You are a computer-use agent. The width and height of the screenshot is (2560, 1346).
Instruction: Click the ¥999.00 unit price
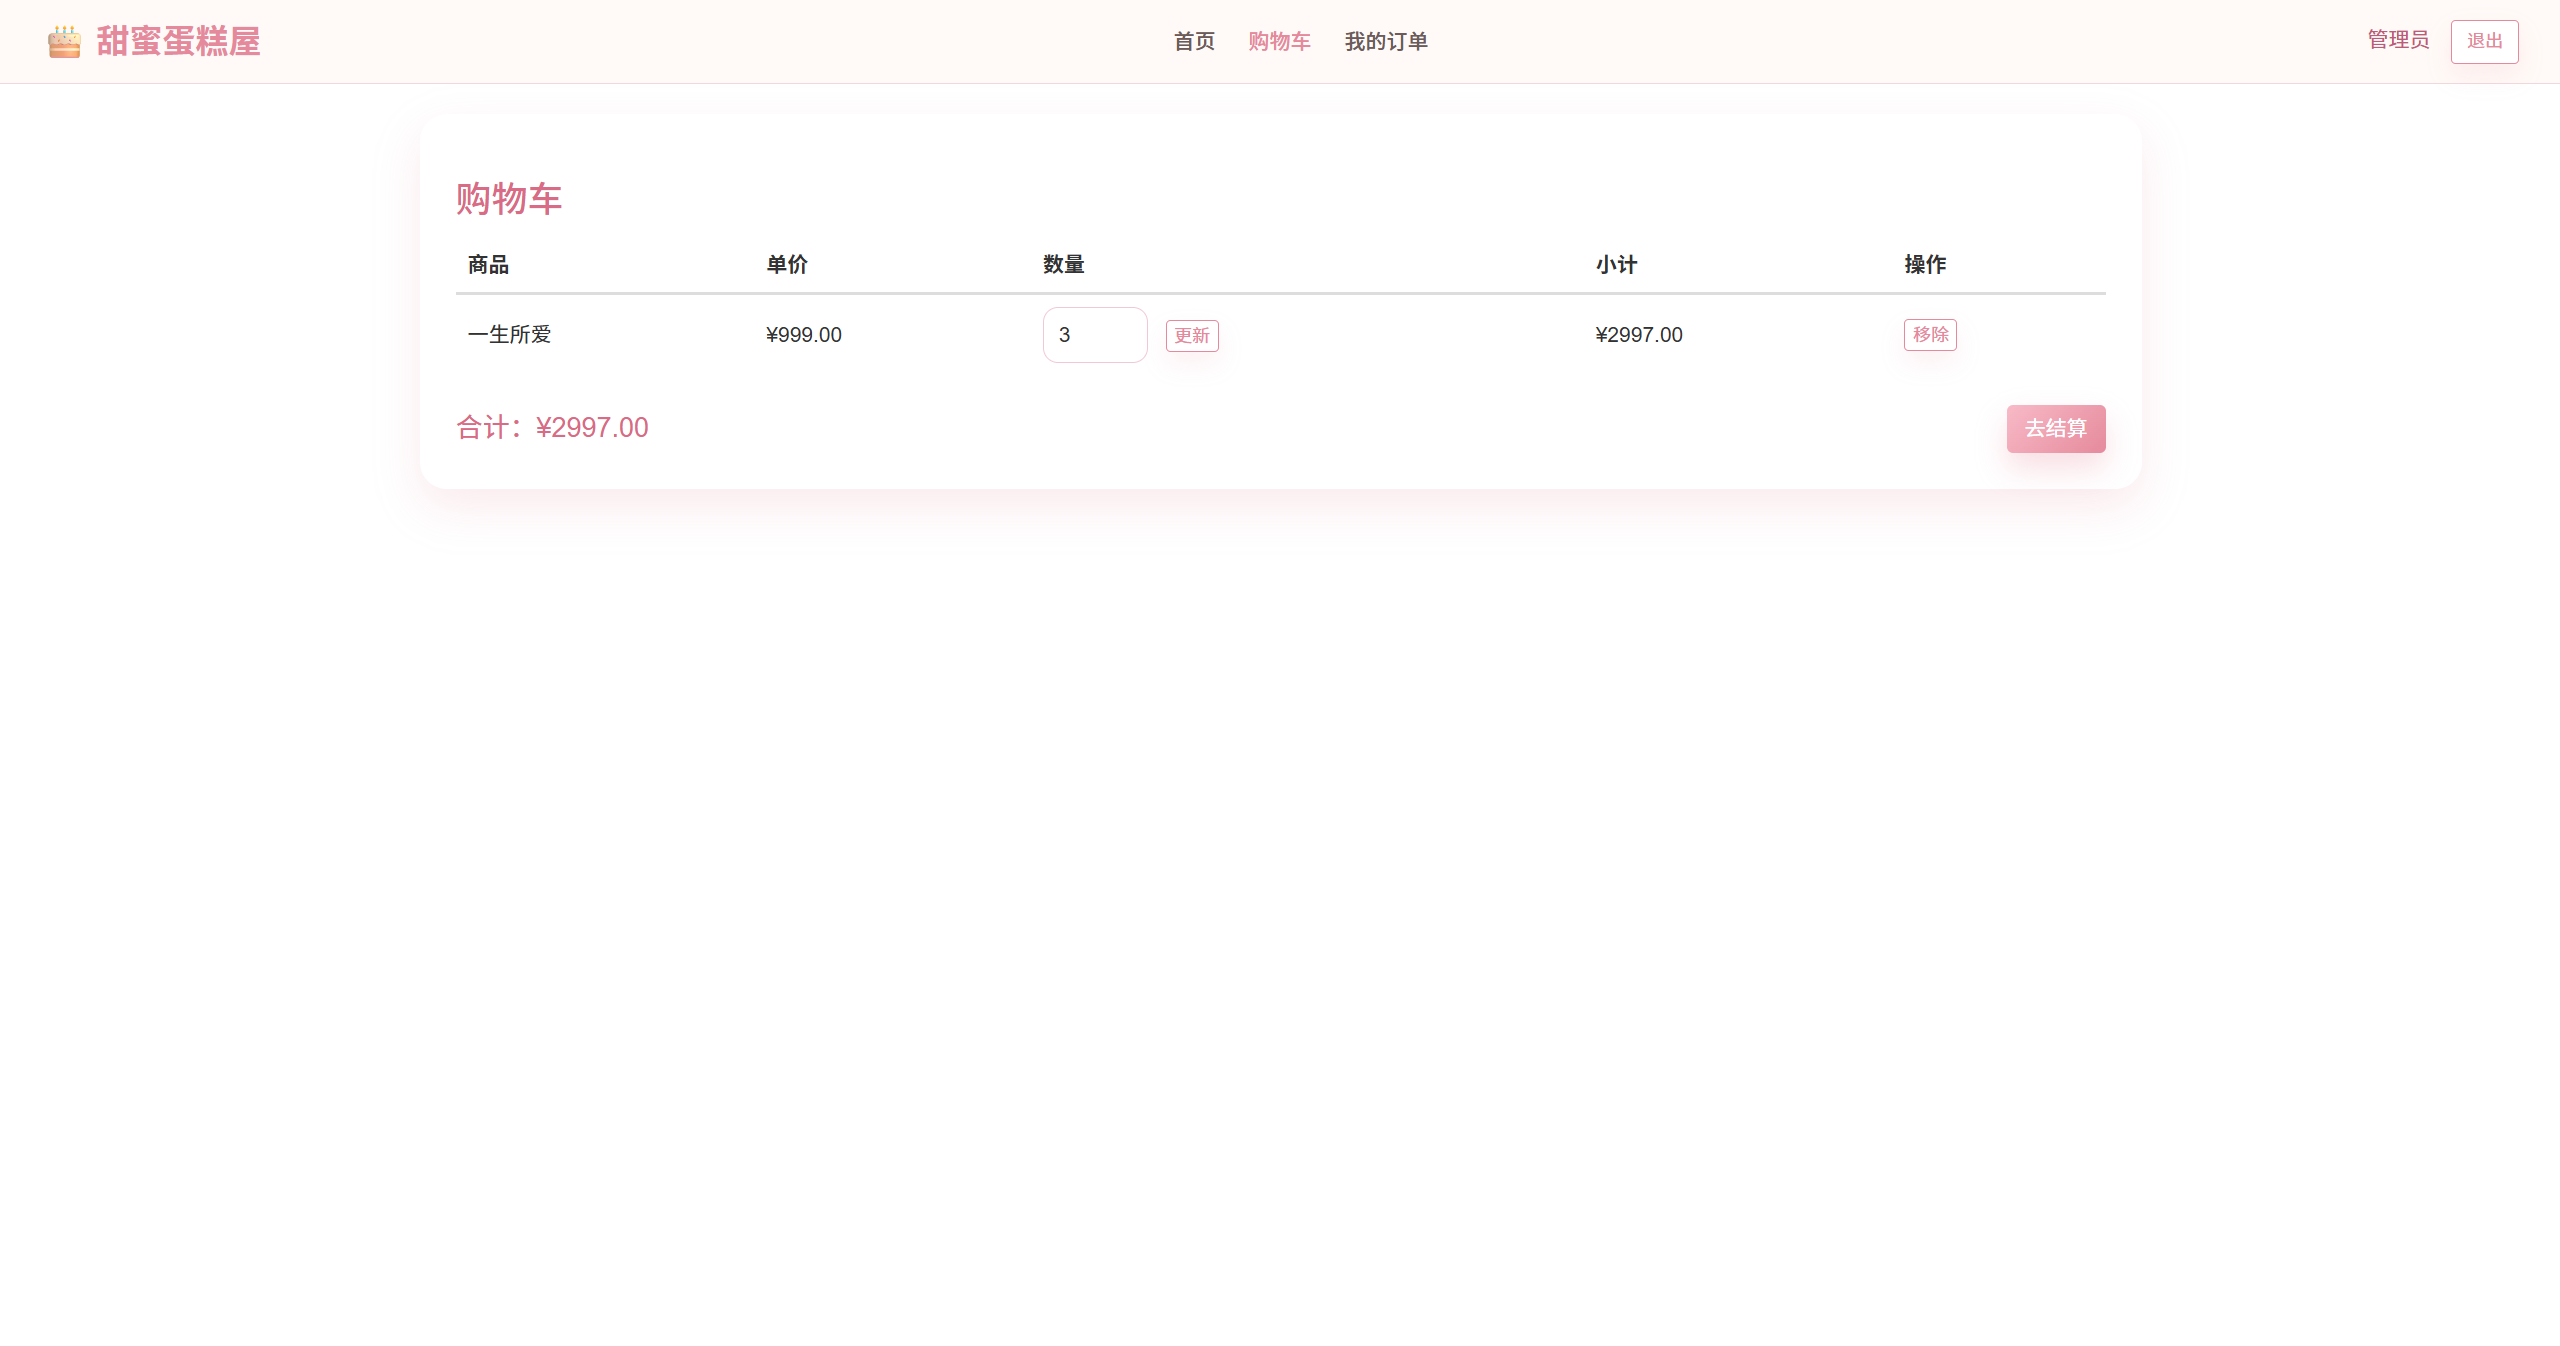point(804,335)
